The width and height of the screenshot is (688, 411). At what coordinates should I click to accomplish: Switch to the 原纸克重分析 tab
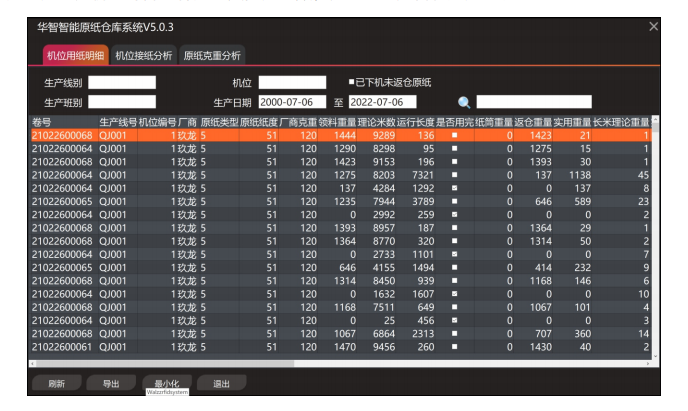(212, 56)
